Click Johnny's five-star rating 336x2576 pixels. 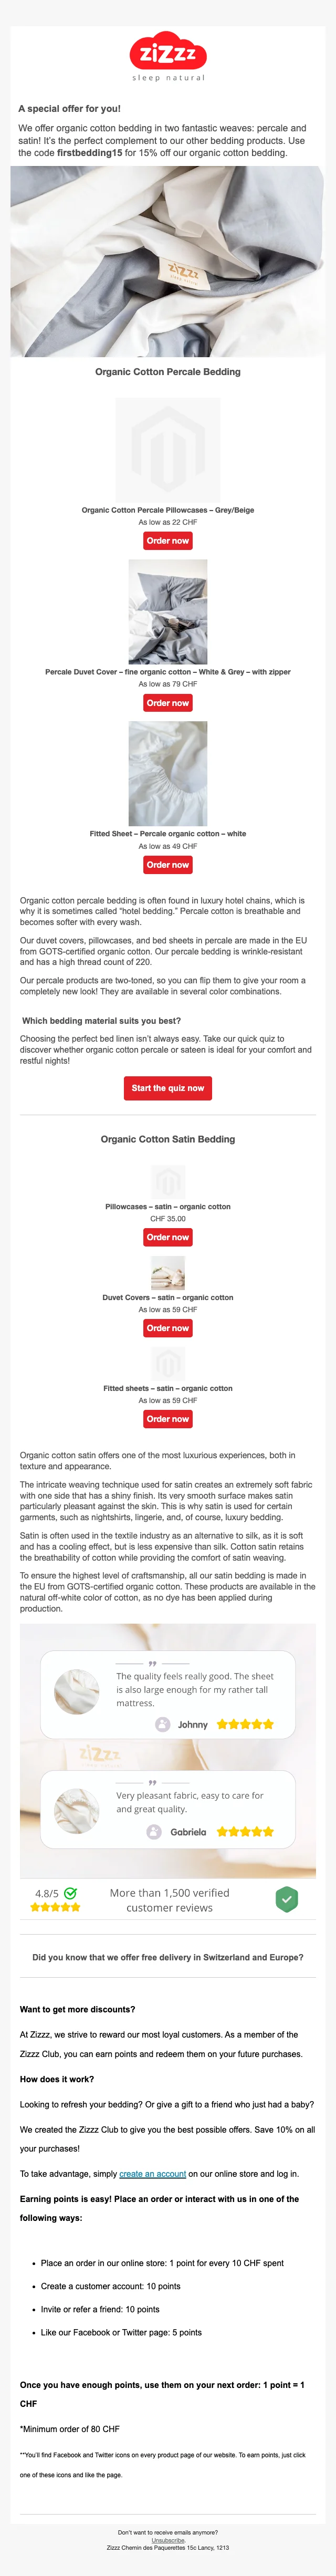[244, 1724]
